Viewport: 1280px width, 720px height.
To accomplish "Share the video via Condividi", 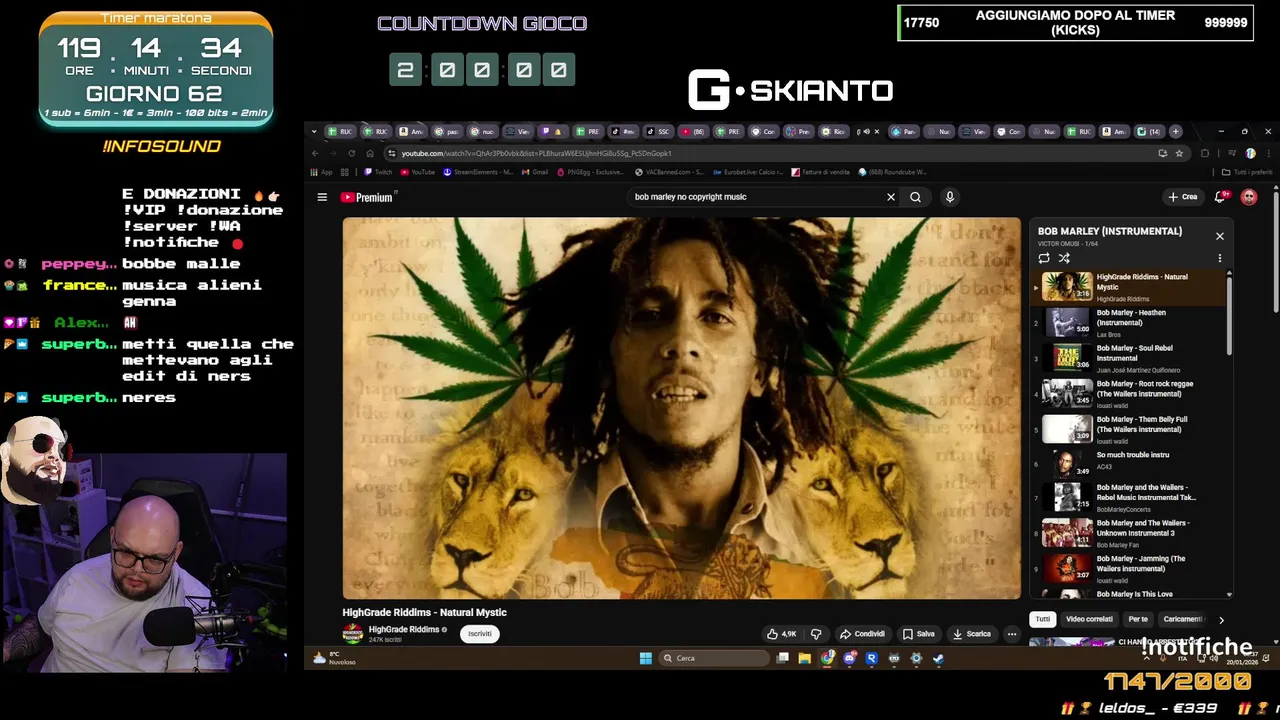I will 862,634.
